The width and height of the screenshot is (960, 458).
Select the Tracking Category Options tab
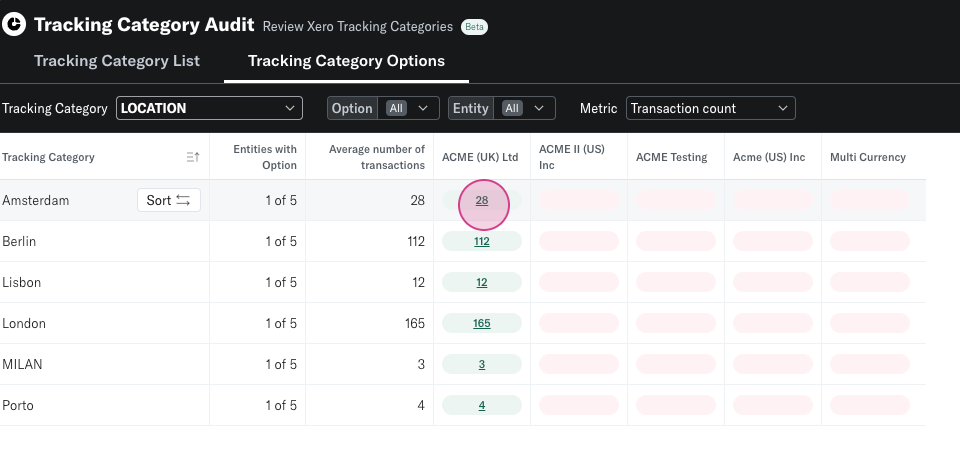point(346,61)
